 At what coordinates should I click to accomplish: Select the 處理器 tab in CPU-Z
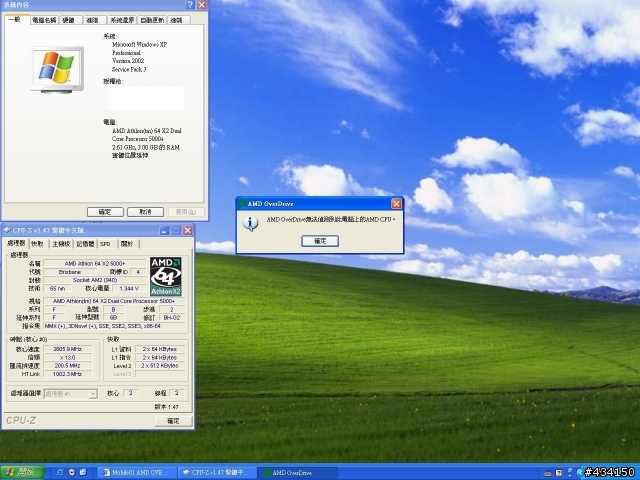[x=16, y=243]
